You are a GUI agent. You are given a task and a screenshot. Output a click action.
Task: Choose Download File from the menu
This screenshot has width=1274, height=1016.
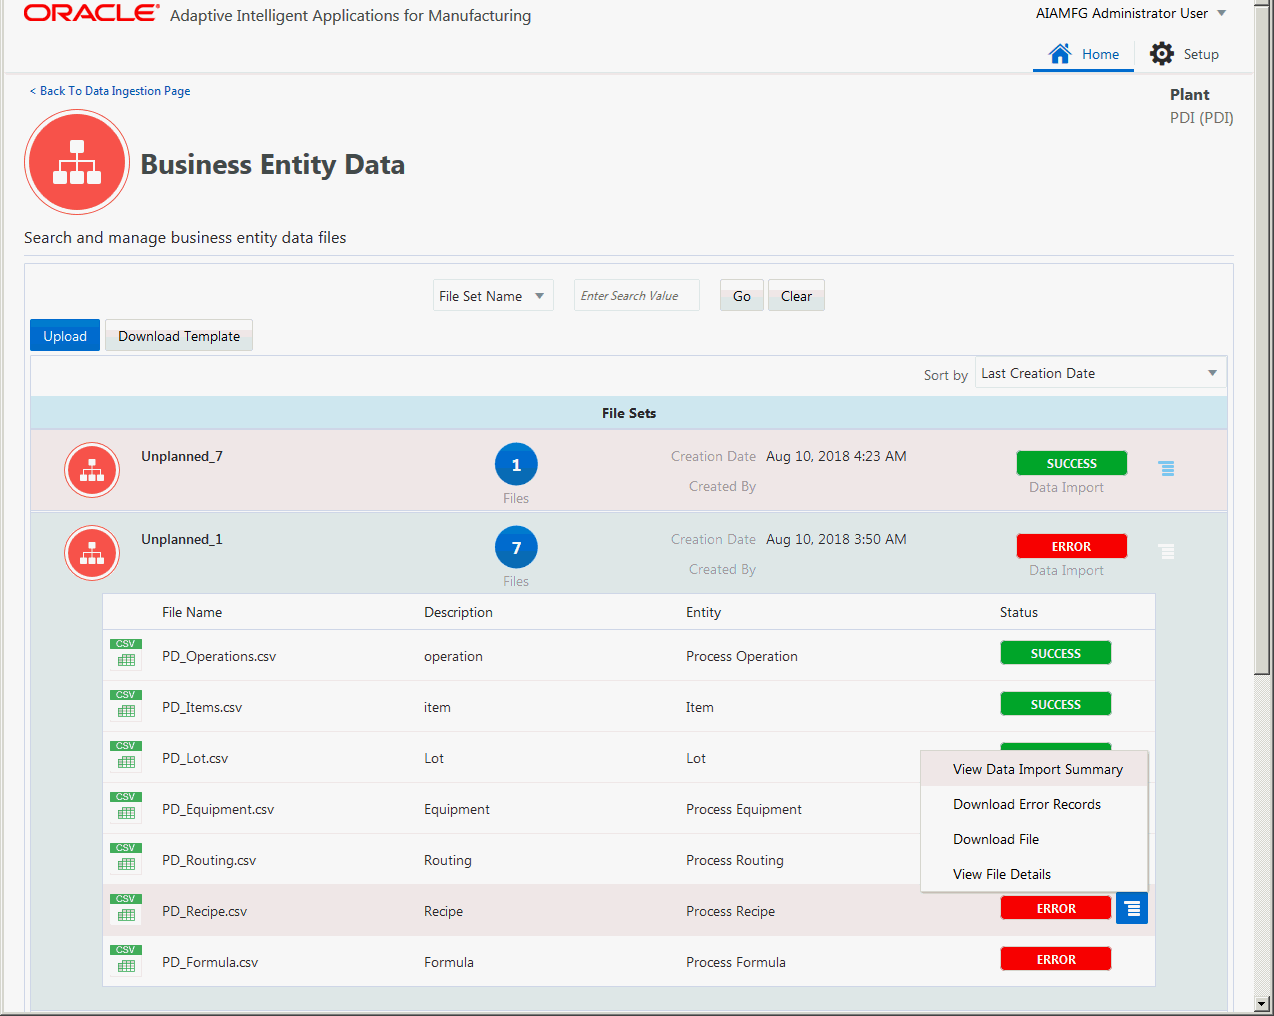click(x=1035, y=839)
